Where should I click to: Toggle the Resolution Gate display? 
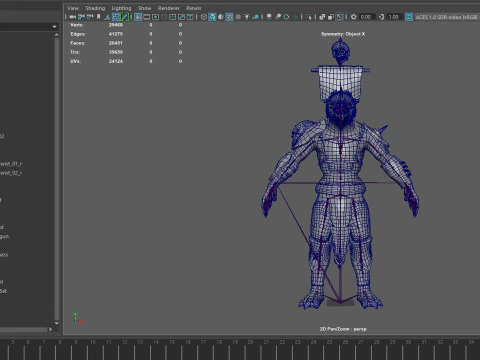[155, 17]
